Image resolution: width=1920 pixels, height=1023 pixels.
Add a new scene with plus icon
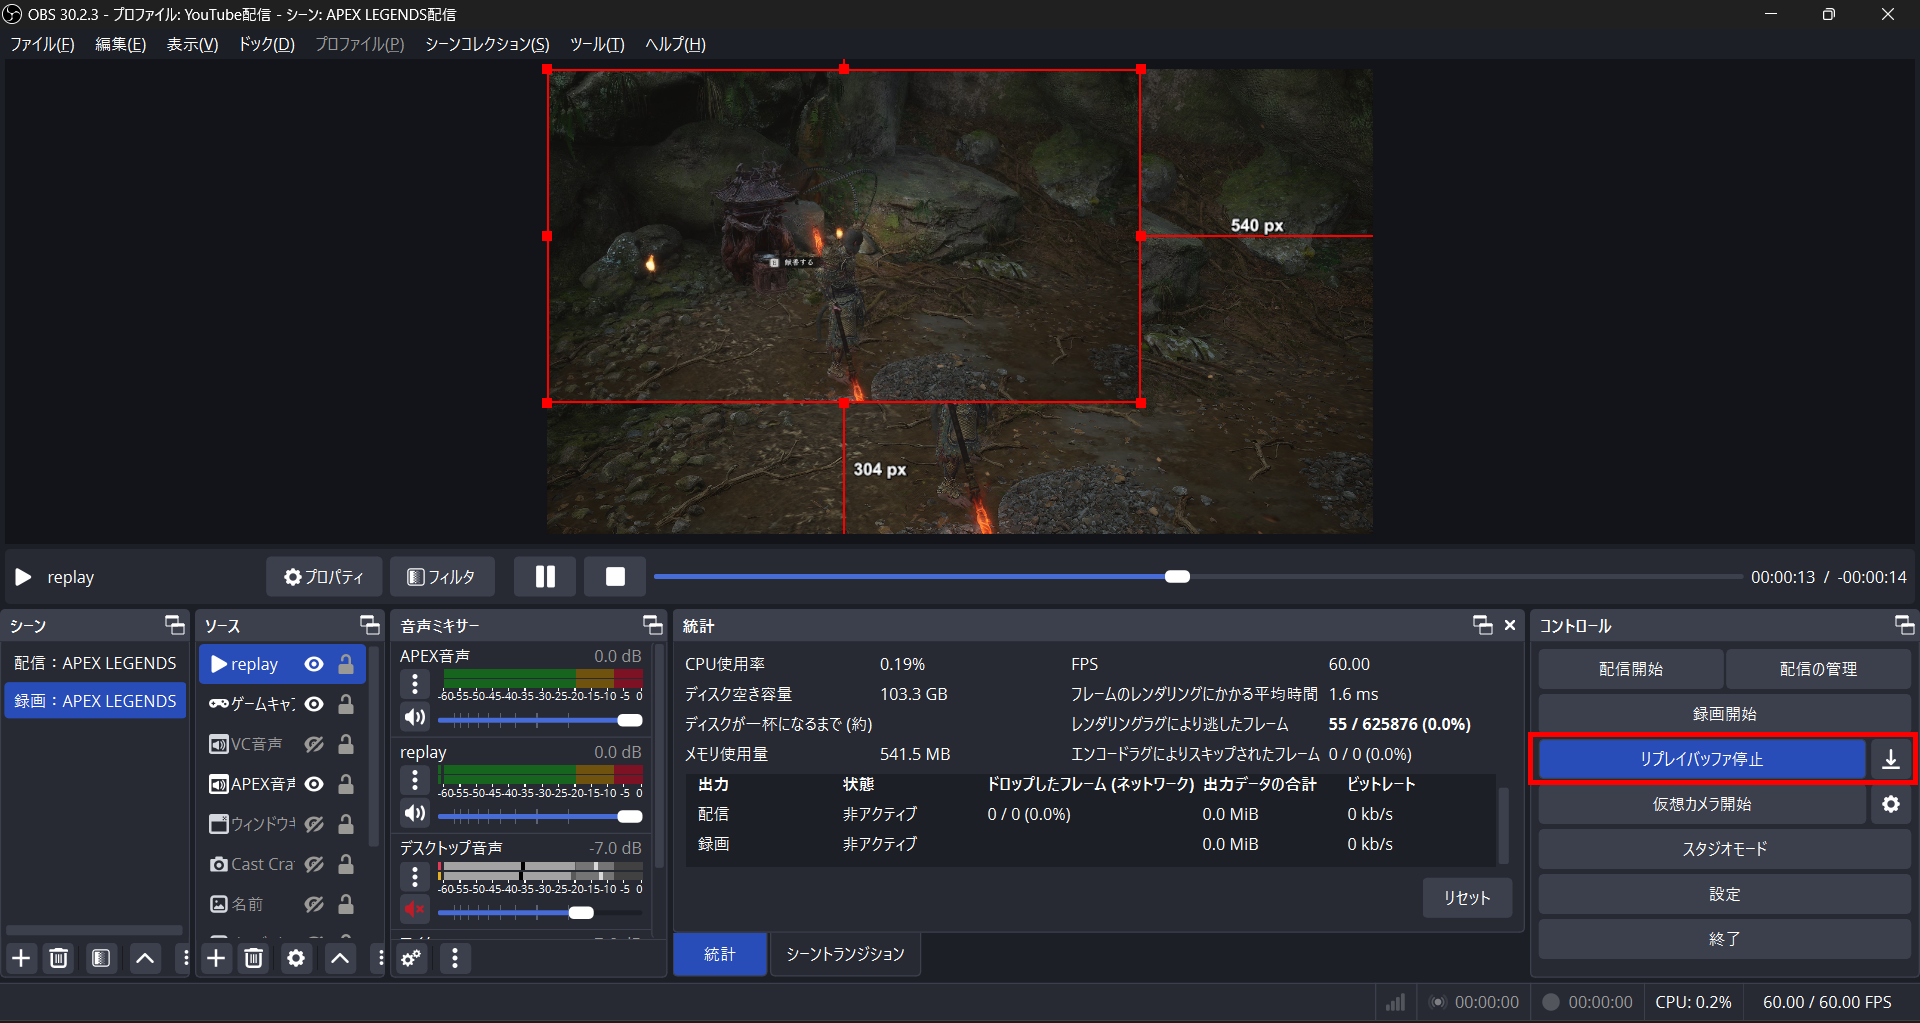[x=21, y=958]
